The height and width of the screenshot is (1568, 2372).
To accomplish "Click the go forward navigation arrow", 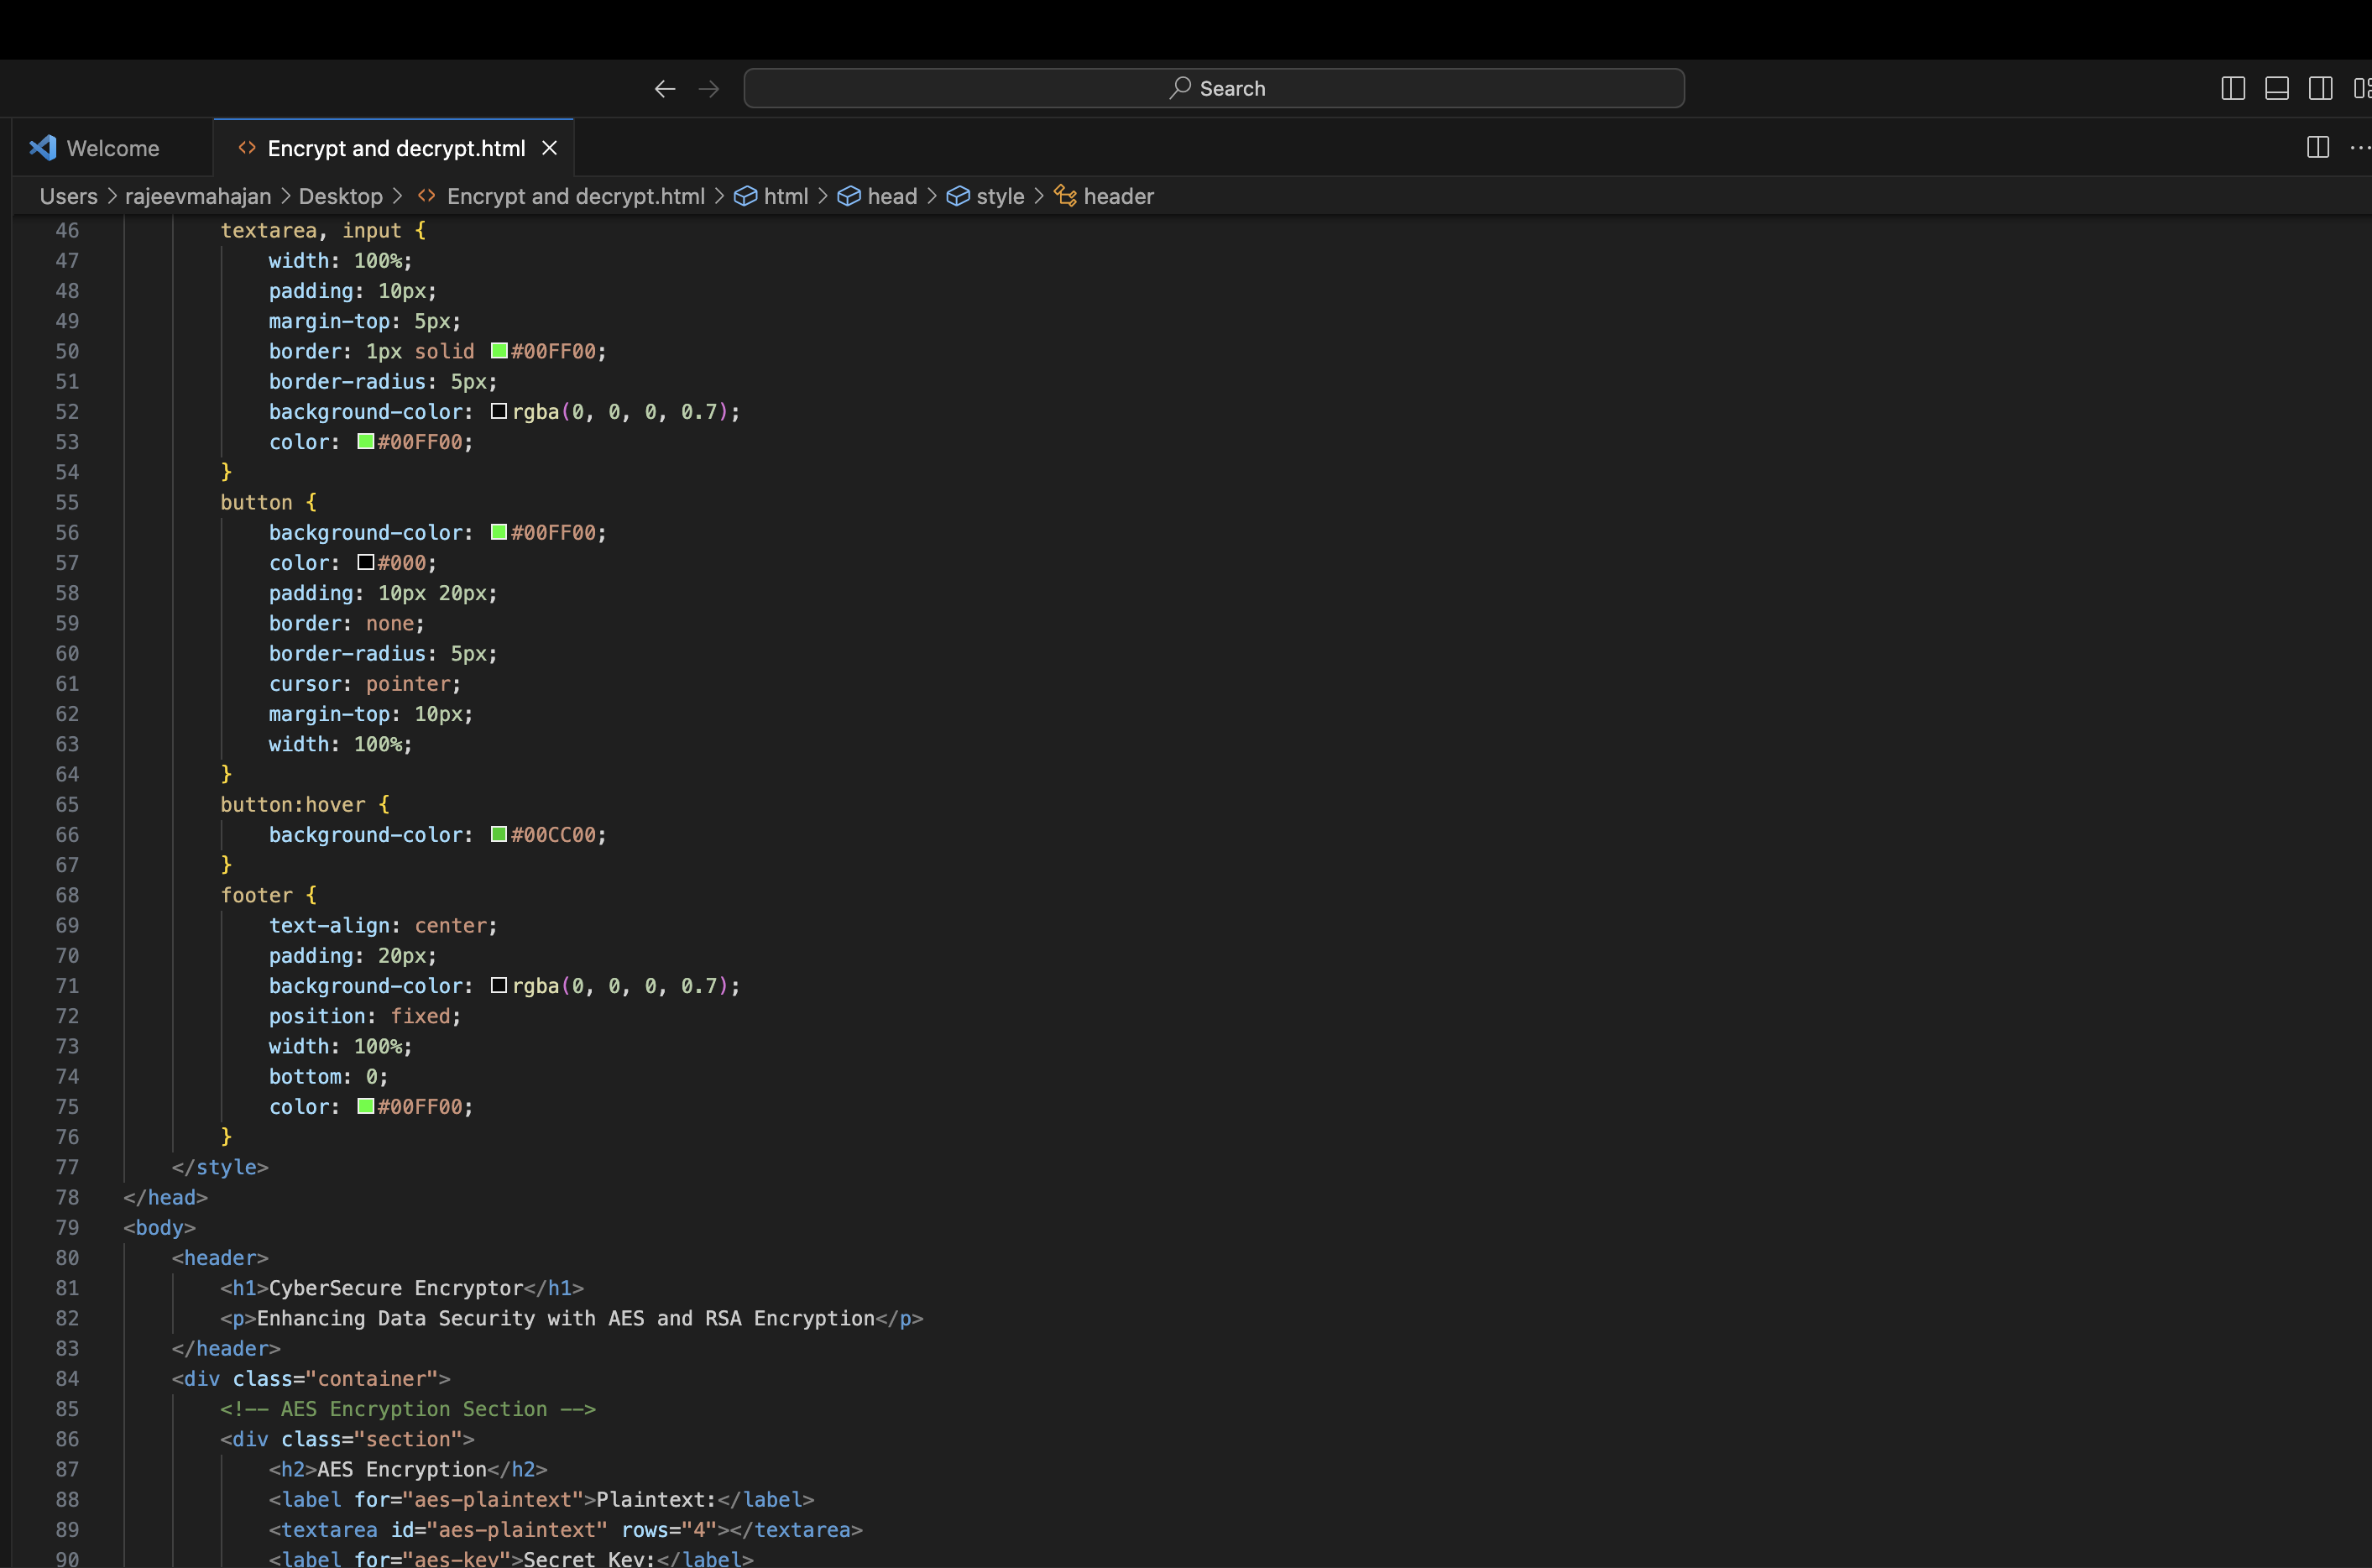I will 709,89.
